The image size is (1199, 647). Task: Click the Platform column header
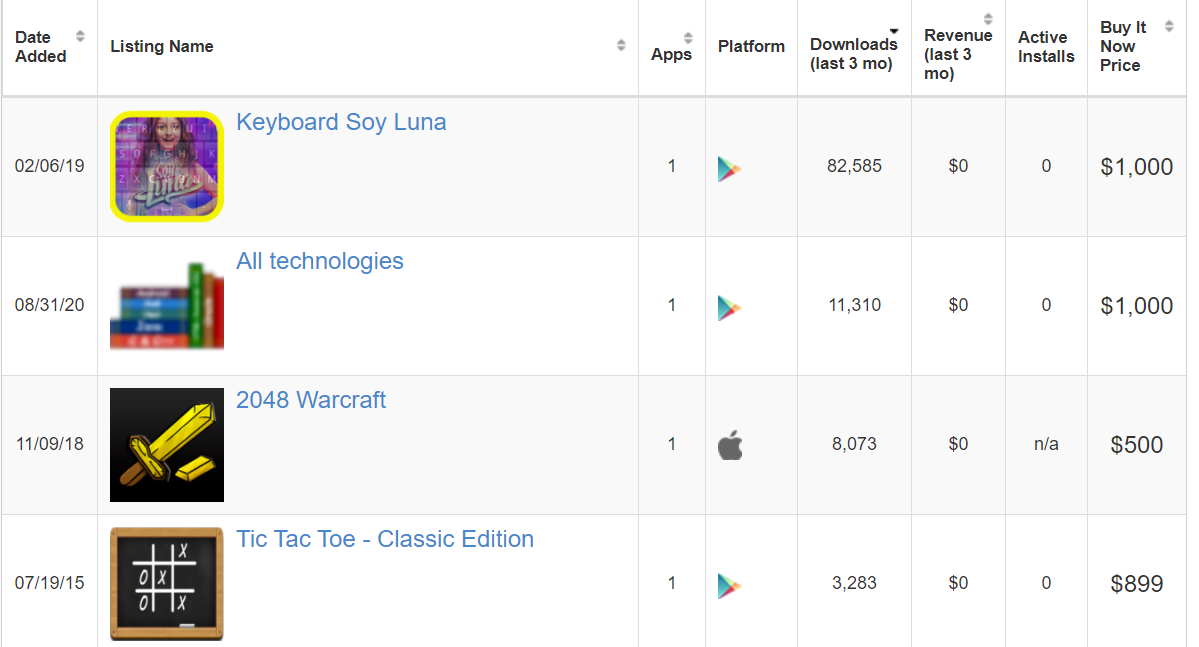[x=751, y=47]
